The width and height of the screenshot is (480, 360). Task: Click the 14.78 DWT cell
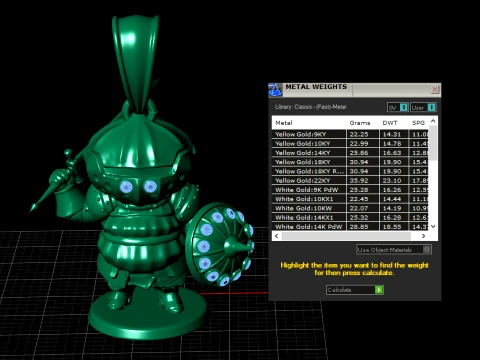(394, 144)
